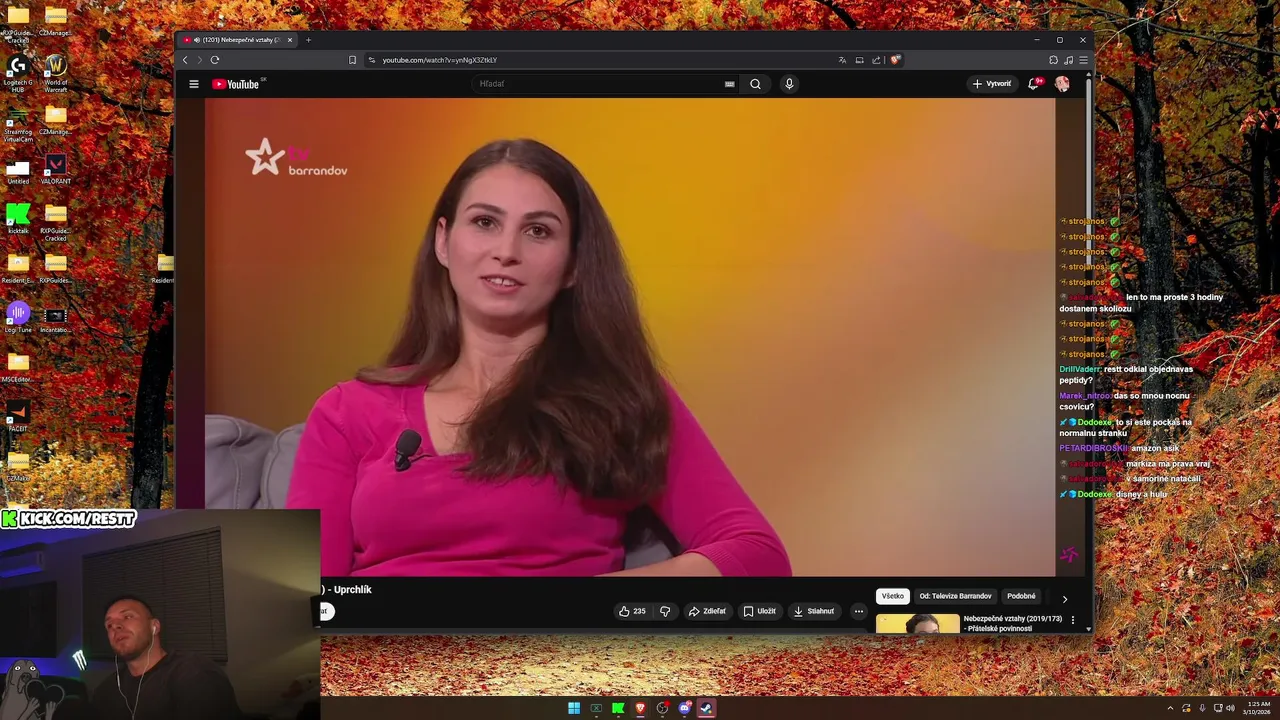Open the YouTube account avatar menu
Screen dimensions: 1280x720
[1062, 84]
